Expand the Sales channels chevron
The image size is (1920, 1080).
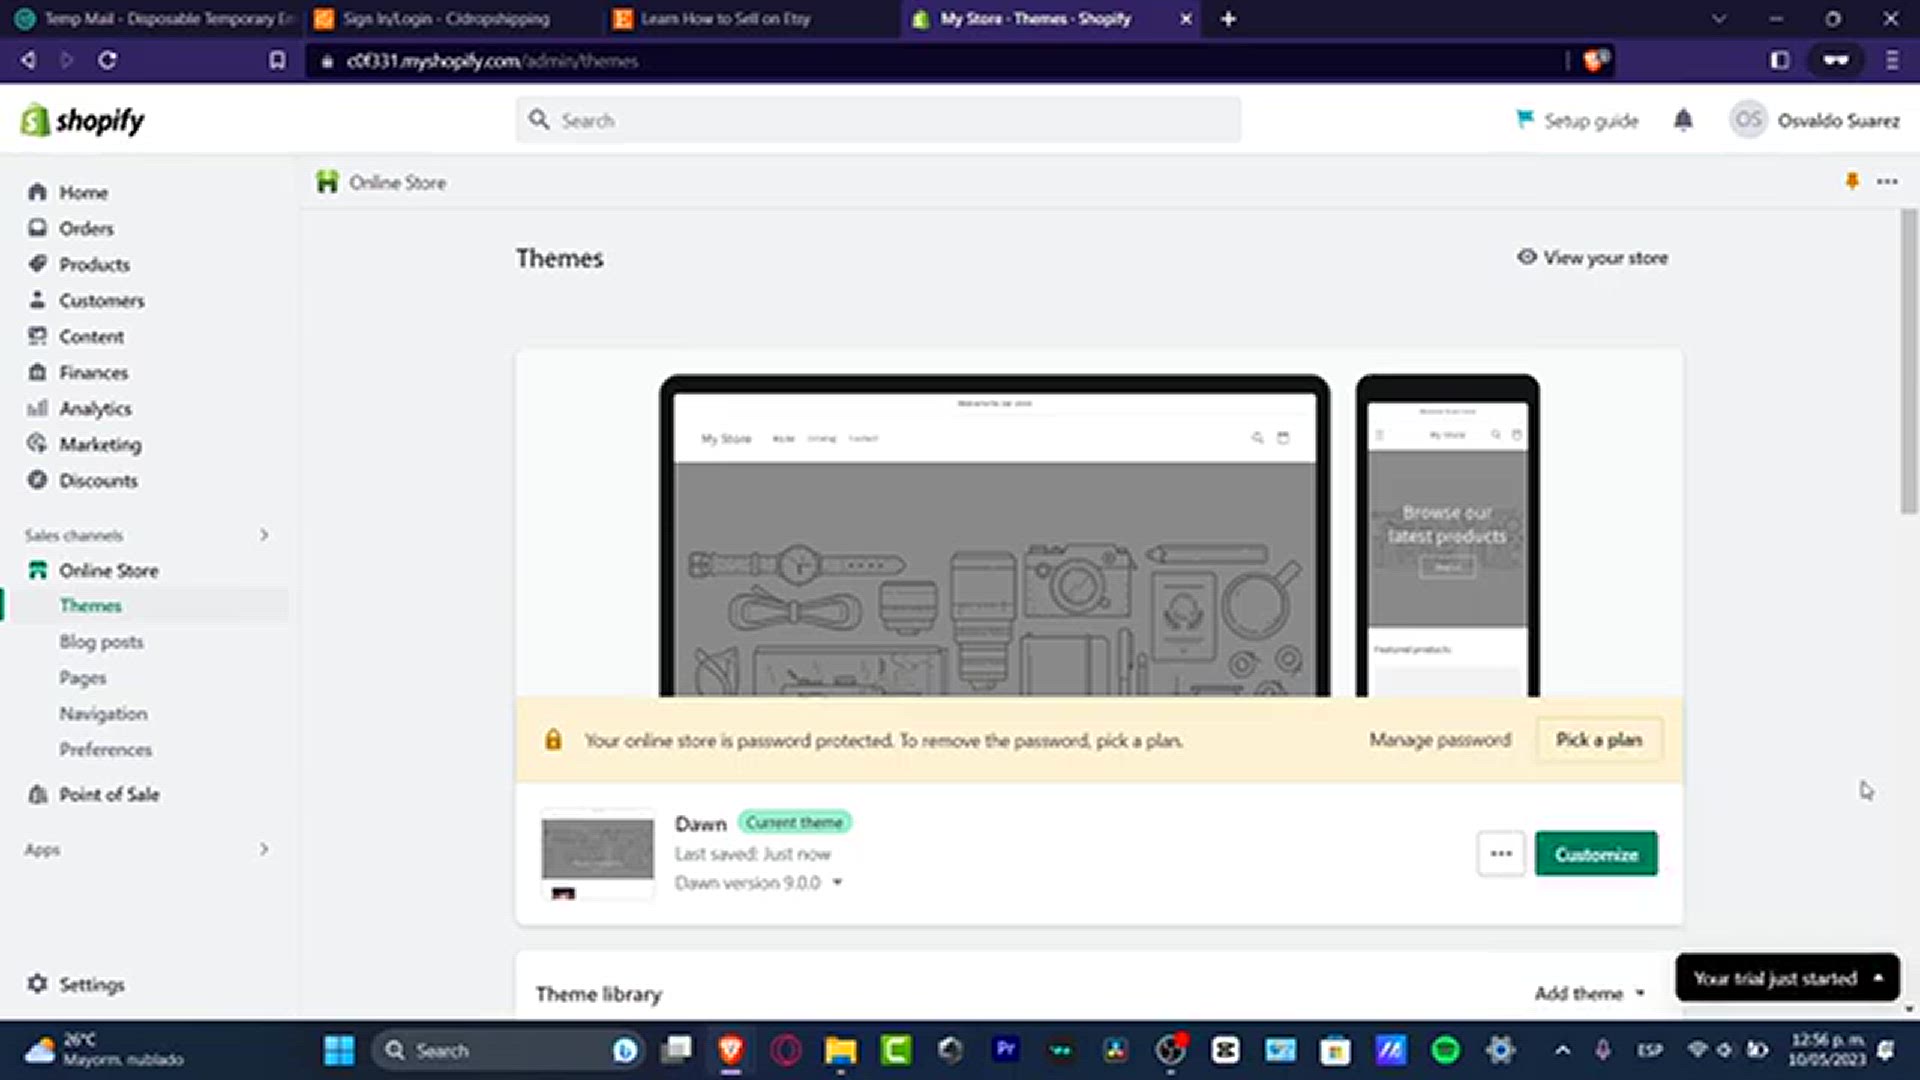click(264, 535)
